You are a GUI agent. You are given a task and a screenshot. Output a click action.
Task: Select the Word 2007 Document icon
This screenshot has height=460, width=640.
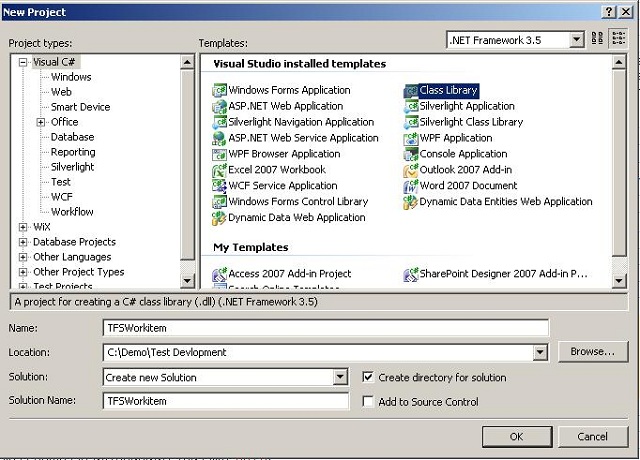pos(411,186)
